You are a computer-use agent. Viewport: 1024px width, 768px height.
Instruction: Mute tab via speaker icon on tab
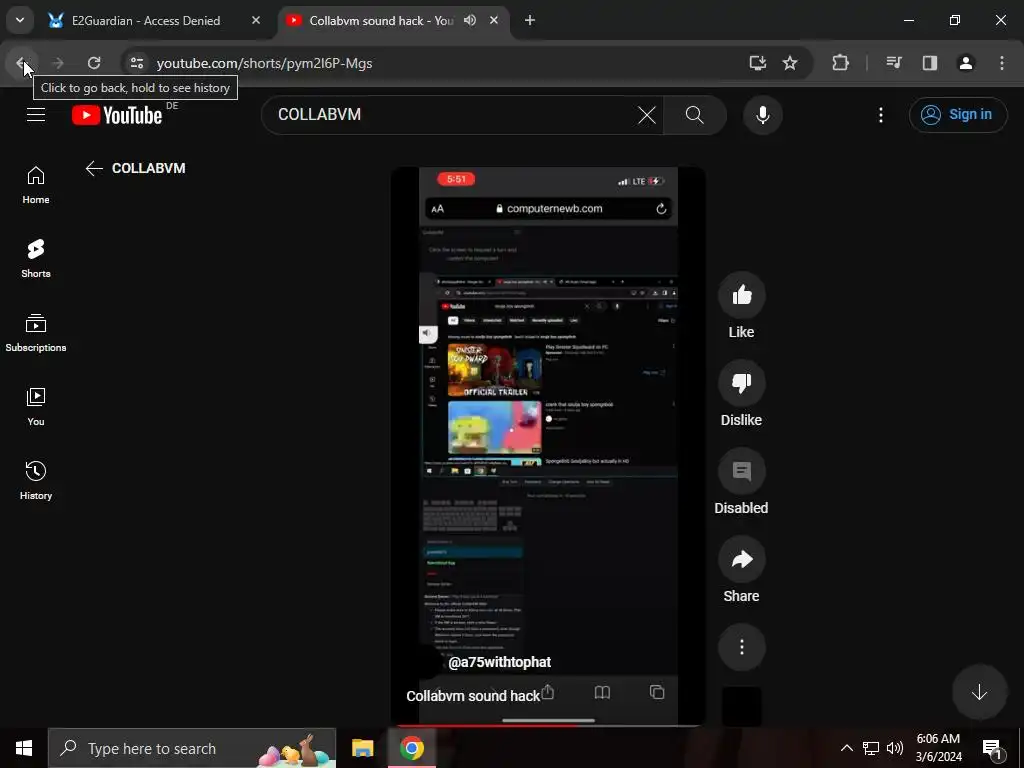click(470, 20)
